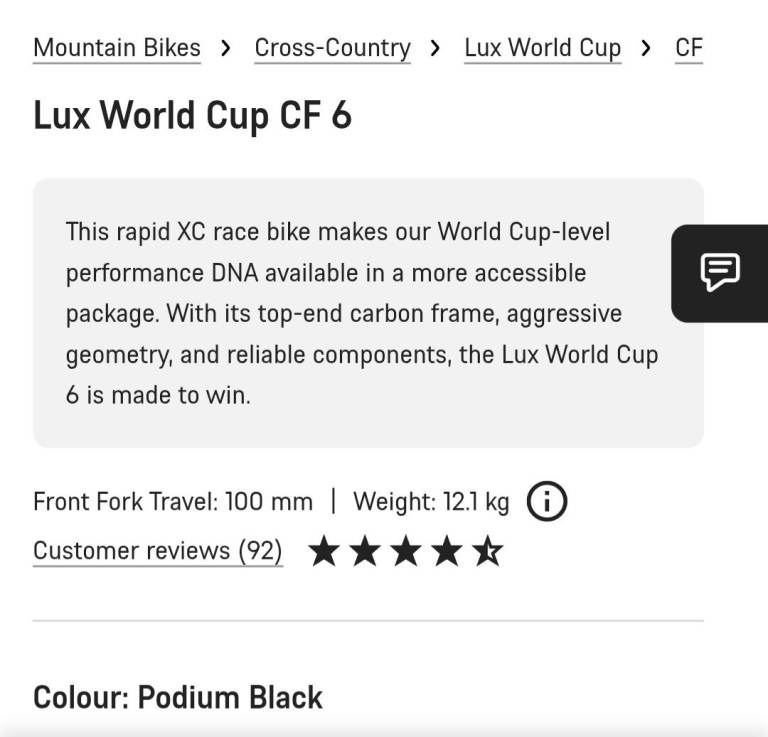The height and width of the screenshot is (737, 768).
Task: Click the chevron after Lux World Cup
Action: pos(647,47)
